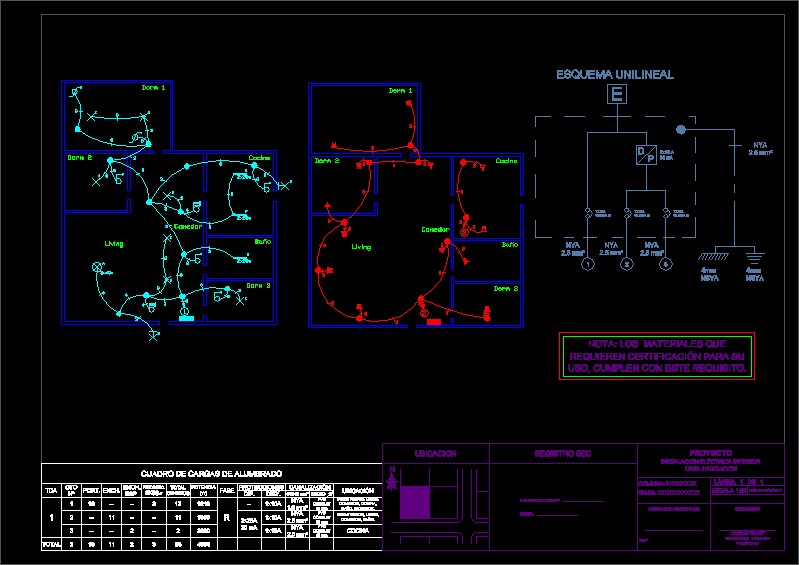799x565 pixels.
Task: Select the TOTAL row label in load table
Action: pyautogui.click(x=50, y=543)
